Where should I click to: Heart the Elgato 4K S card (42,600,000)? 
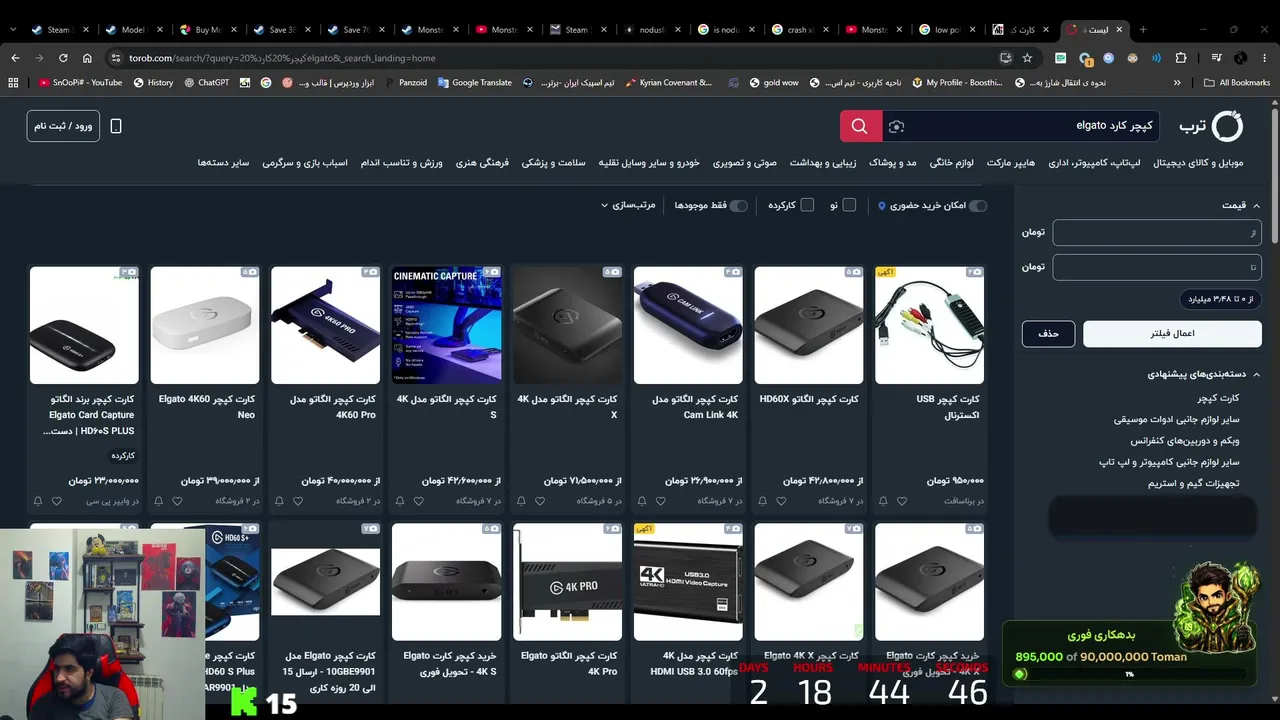[x=419, y=501]
